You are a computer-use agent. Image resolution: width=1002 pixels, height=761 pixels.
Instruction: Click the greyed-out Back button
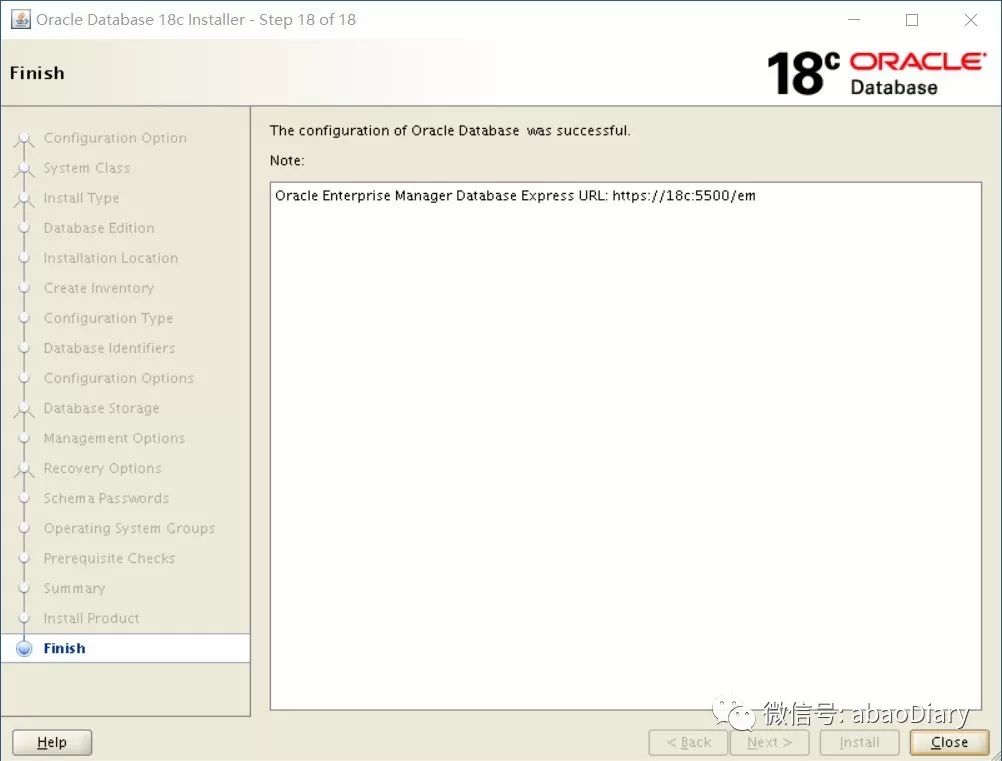tap(688, 742)
